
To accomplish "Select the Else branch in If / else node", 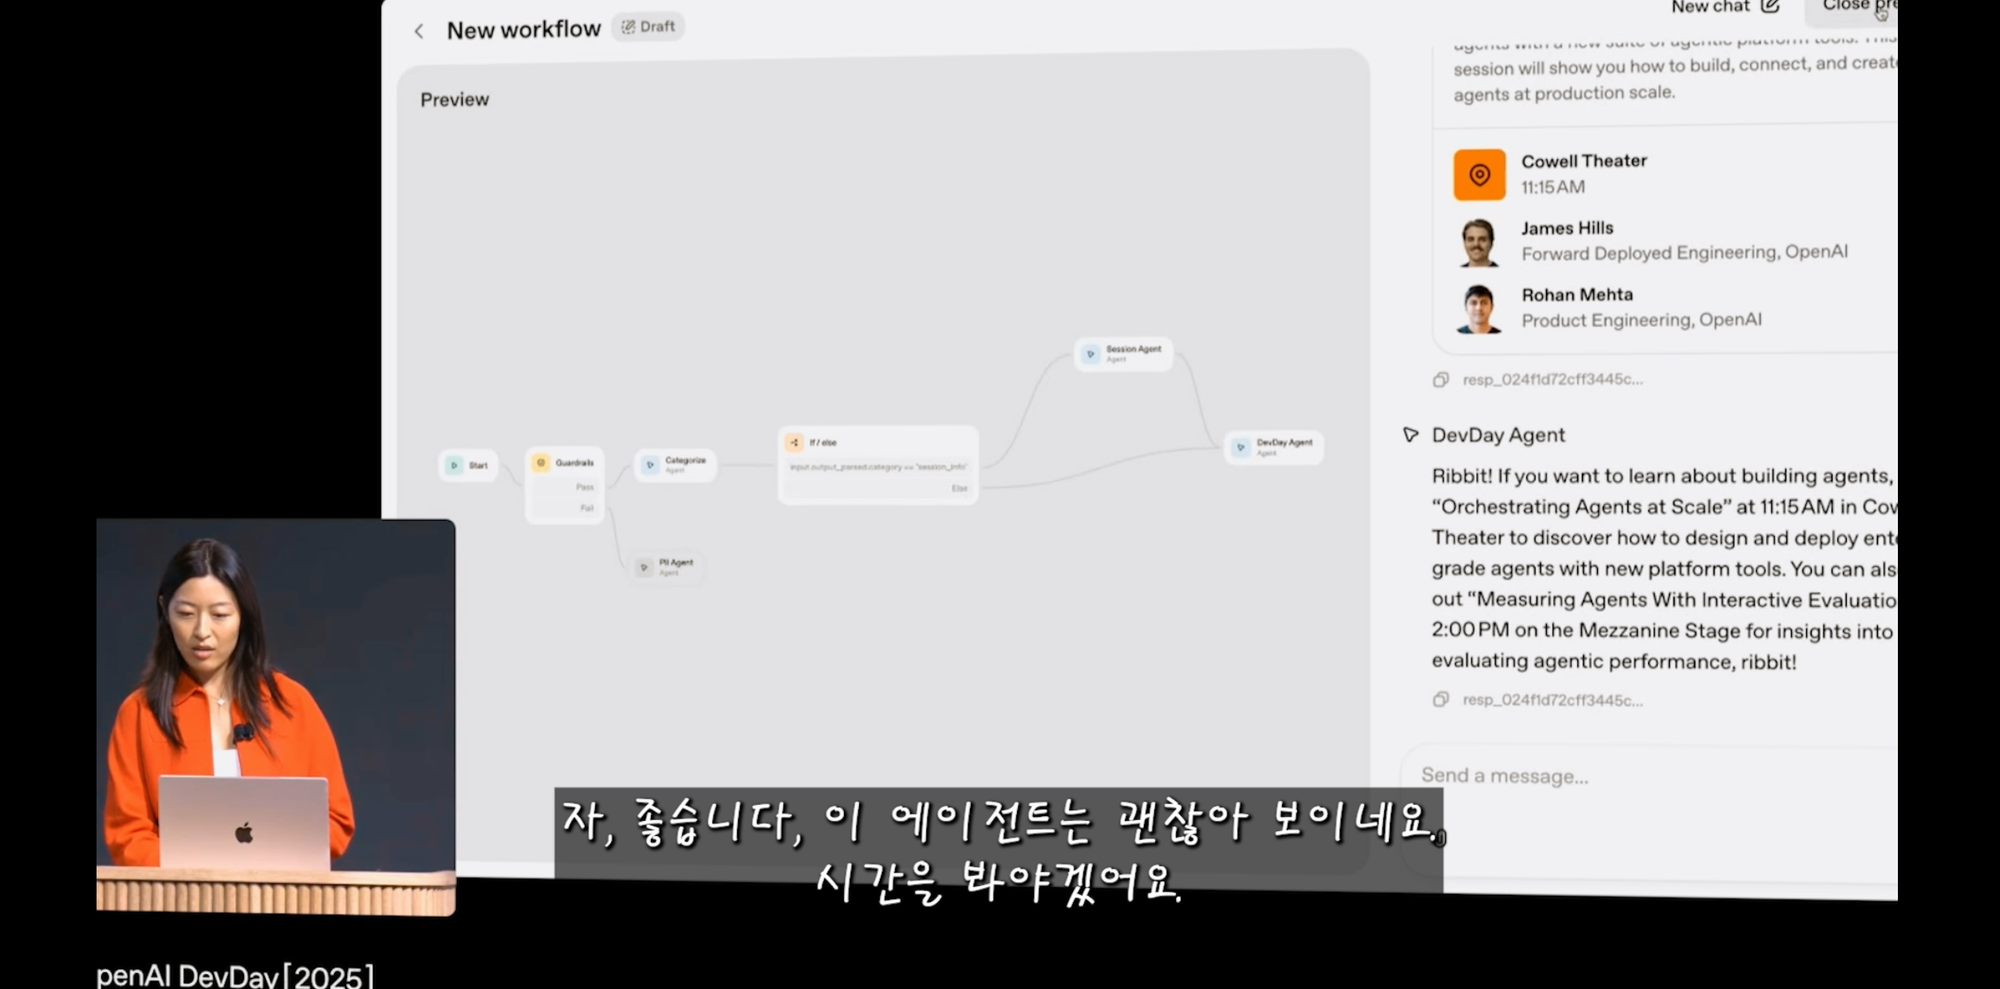I will 878,489.
